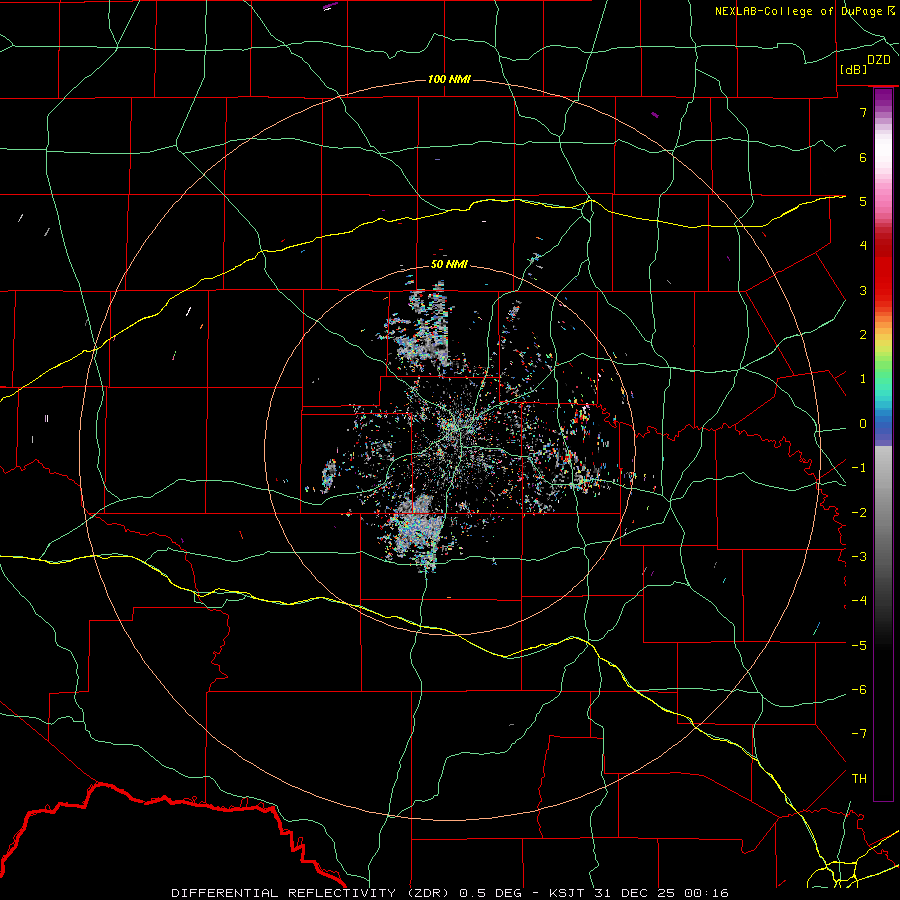Click the TH label on the color scale
Image resolution: width=900 pixels, height=900 pixels.
(x=859, y=779)
